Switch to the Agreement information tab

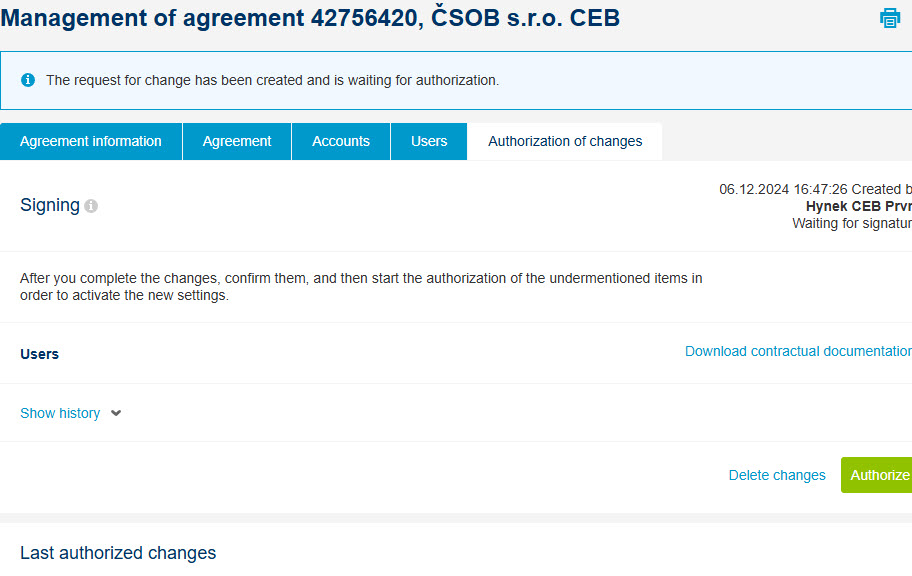[91, 141]
